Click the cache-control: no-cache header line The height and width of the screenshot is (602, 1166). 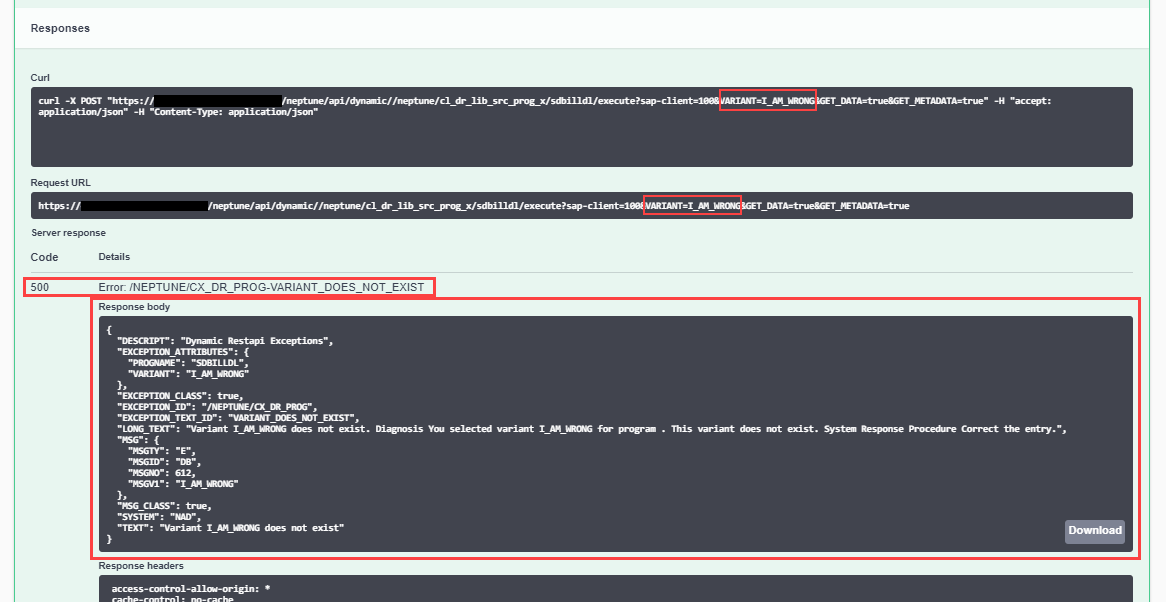tap(175, 598)
